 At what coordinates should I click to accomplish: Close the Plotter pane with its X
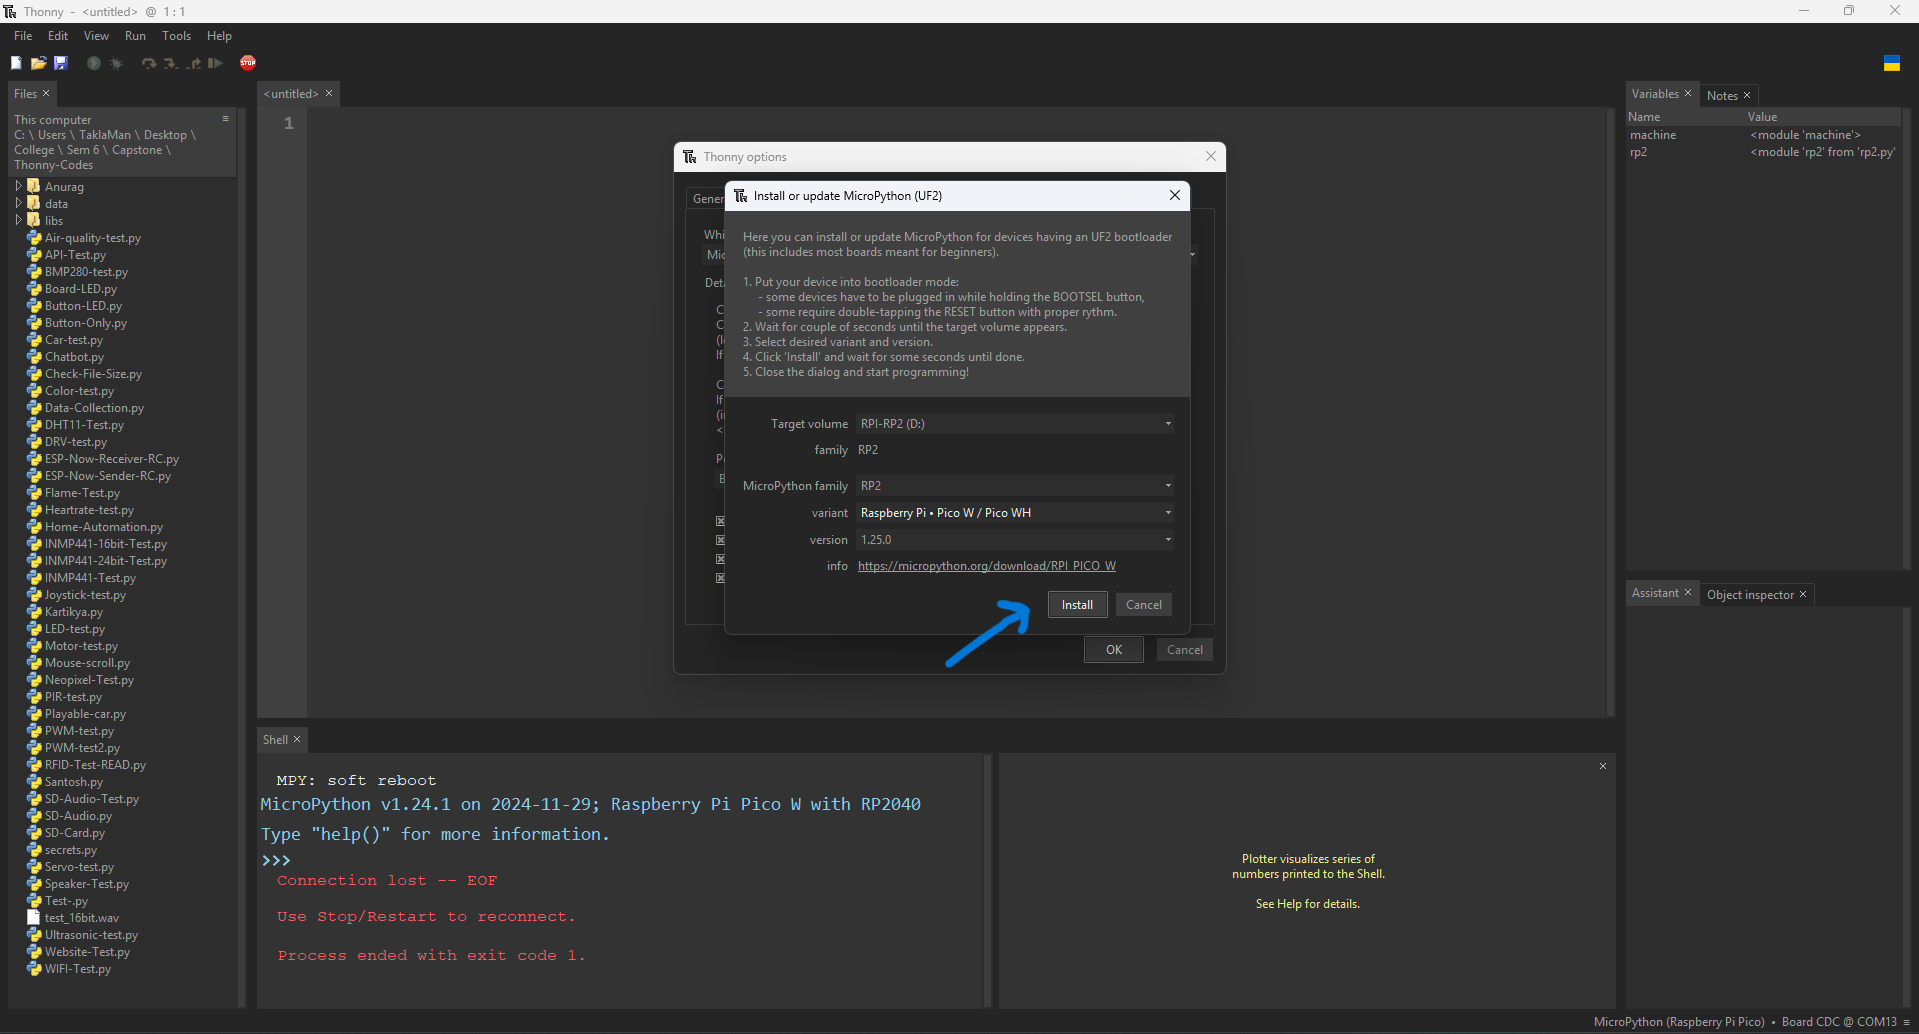1603,766
